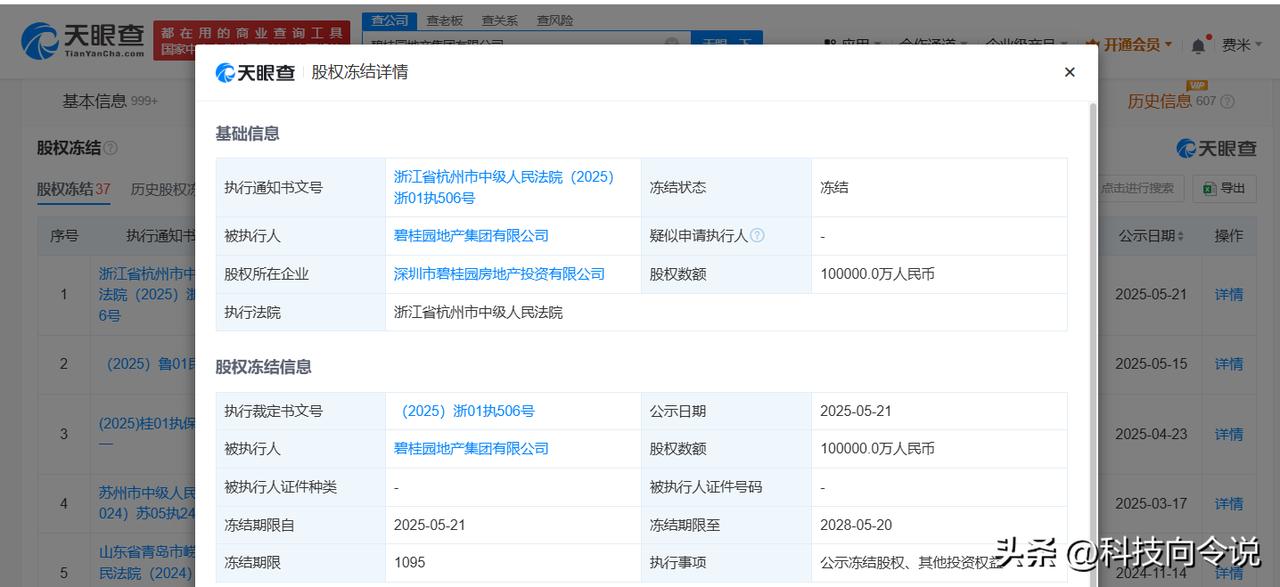Click the notification bell icon
The height and width of the screenshot is (587, 1280).
click(1198, 45)
